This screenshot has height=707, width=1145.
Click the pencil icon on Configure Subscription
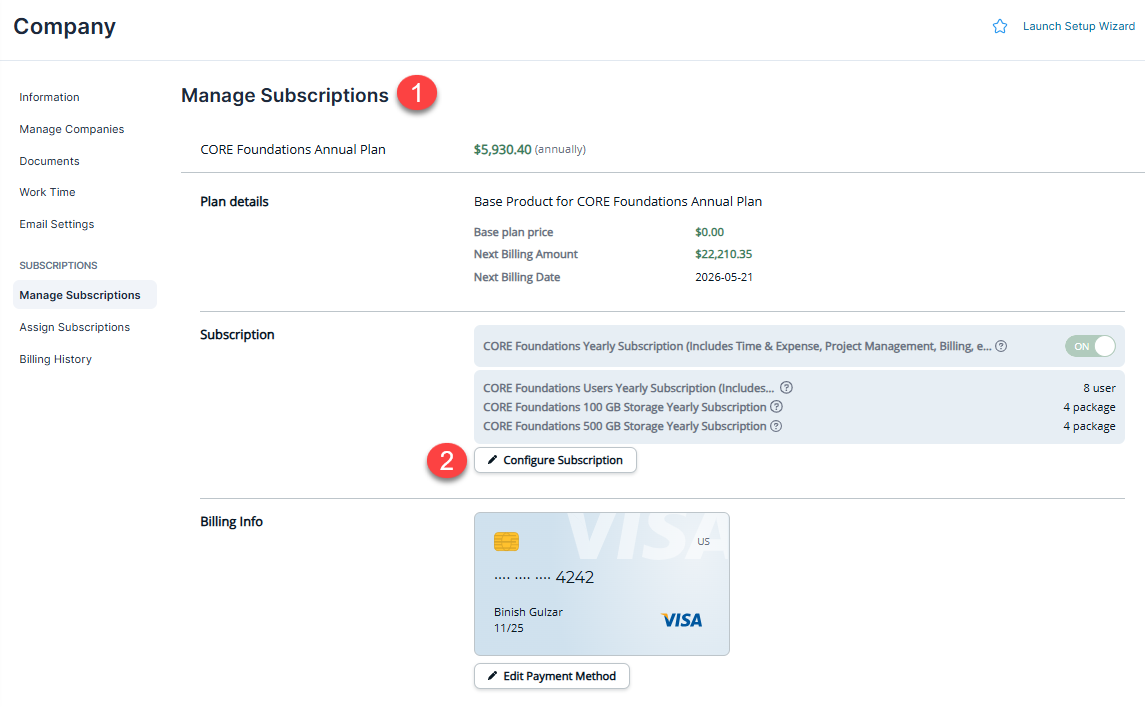[x=493, y=460]
